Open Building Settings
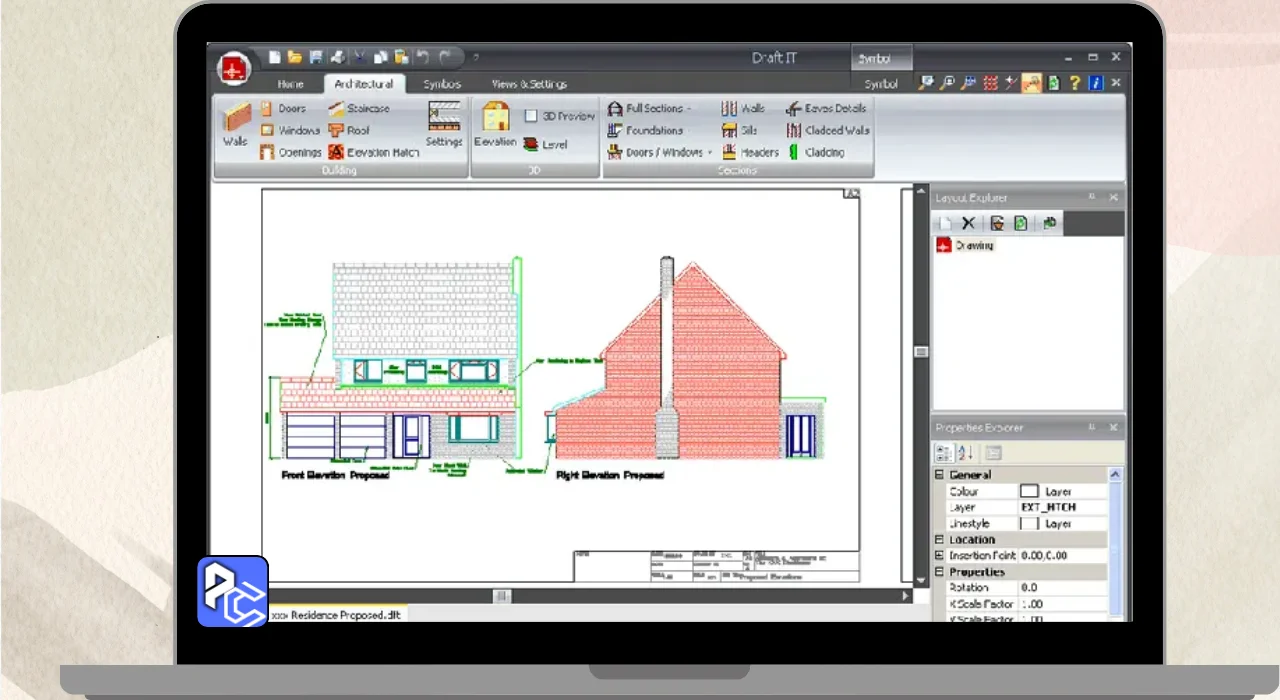This screenshot has height=700, width=1280. coord(444,125)
